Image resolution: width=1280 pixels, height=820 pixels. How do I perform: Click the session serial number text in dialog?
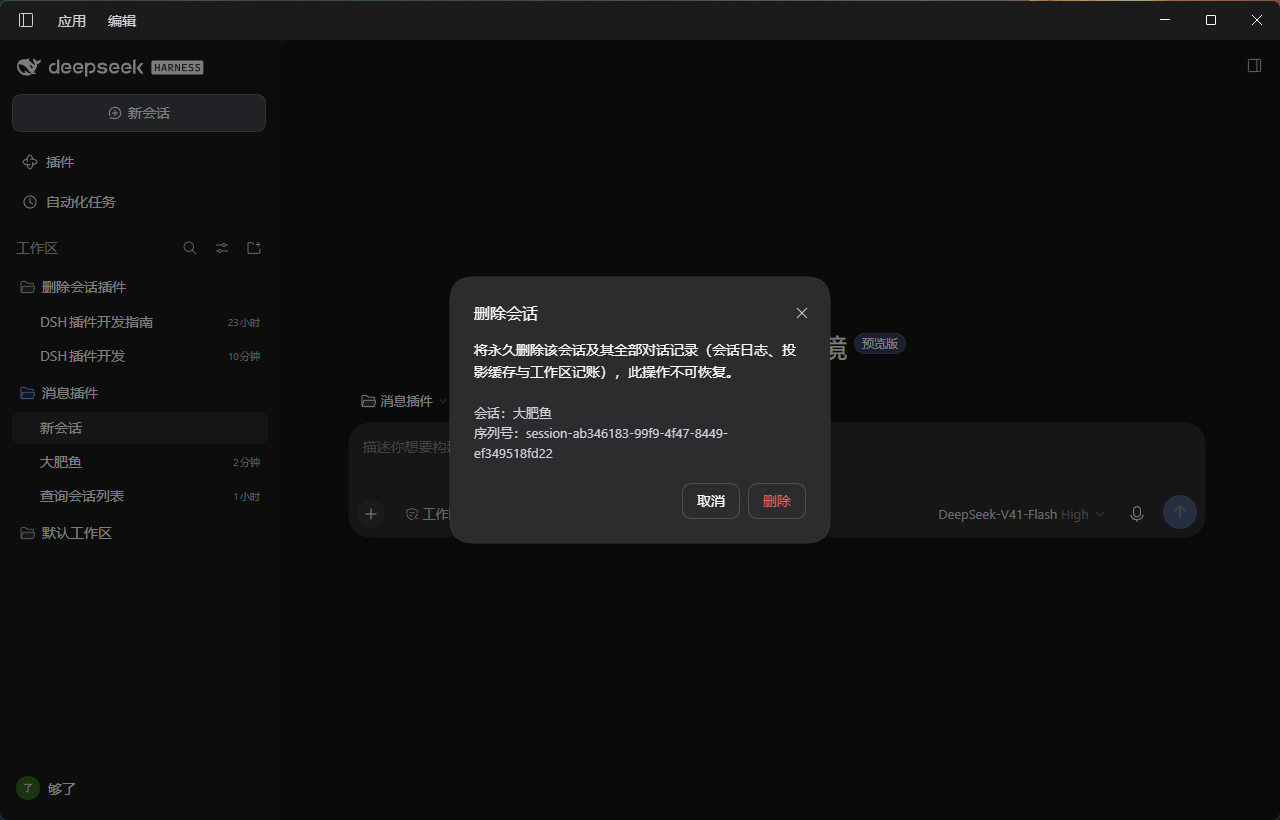click(601, 443)
